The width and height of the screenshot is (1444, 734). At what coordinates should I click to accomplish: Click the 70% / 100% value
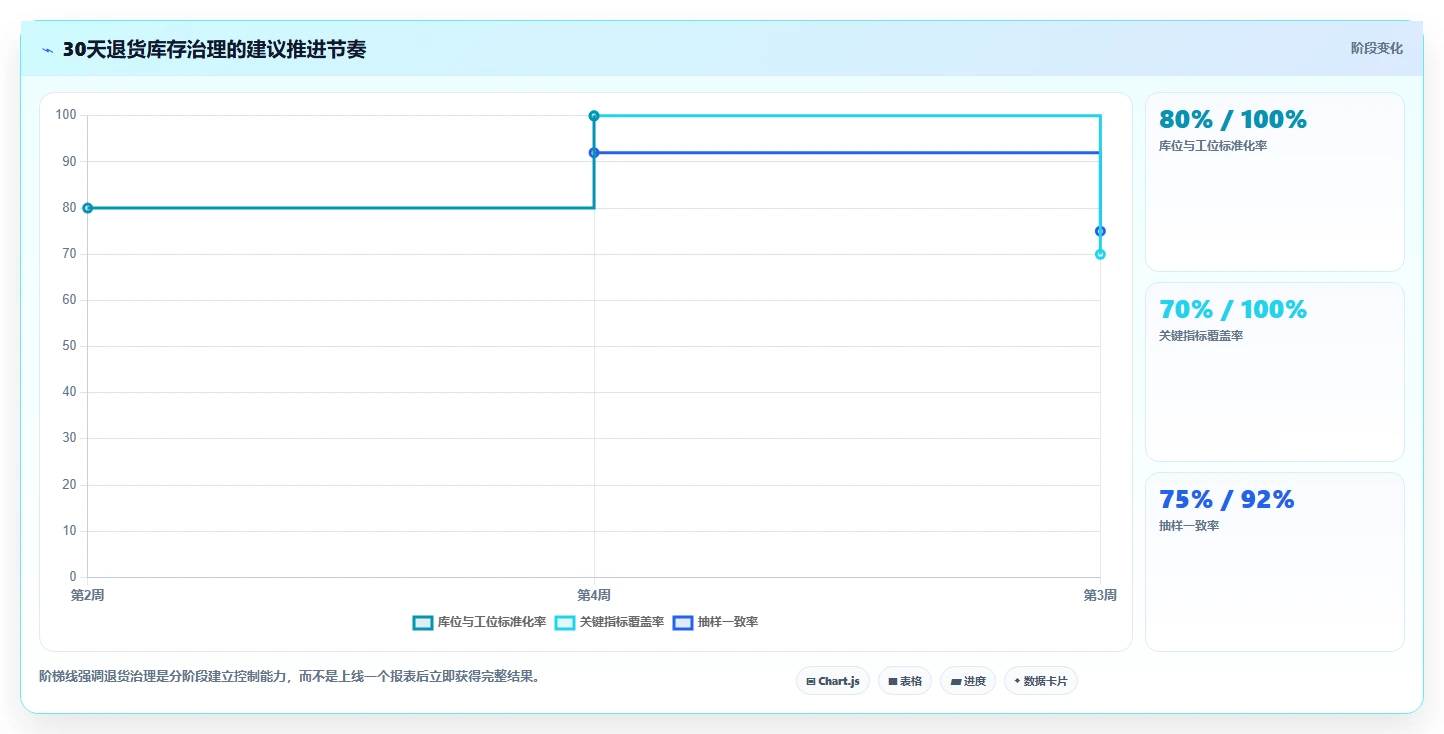click(1232, 310)
